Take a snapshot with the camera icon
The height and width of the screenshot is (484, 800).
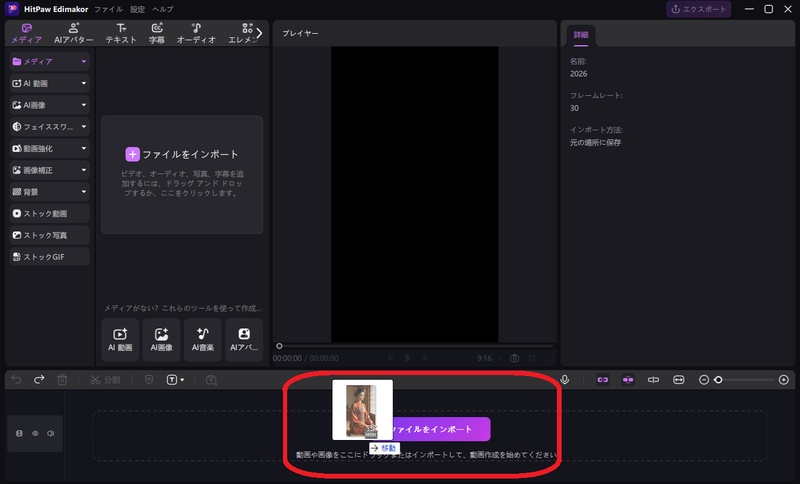pos(514,358)
